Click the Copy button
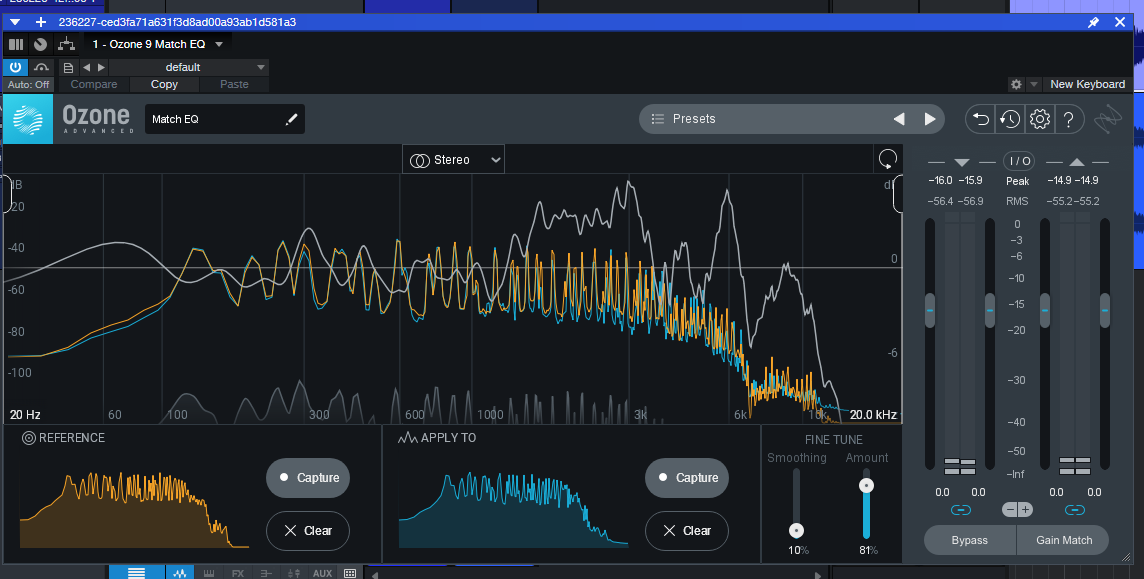The image size is (1144, 579). (x=164, y=85)
